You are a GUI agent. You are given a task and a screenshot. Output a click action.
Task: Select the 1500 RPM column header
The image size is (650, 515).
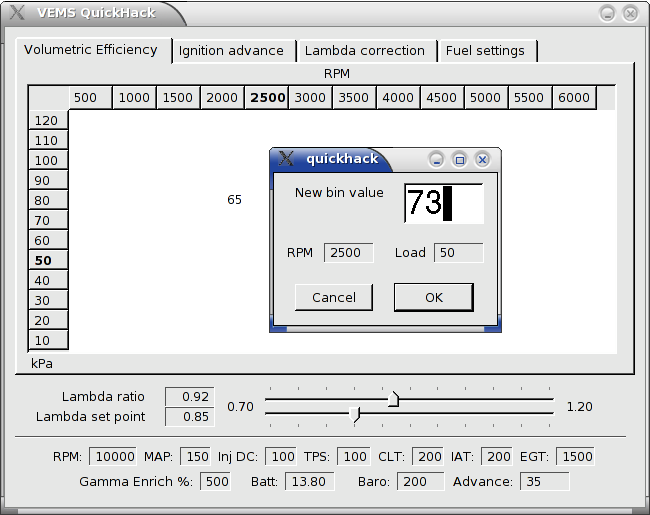point(178,97)
